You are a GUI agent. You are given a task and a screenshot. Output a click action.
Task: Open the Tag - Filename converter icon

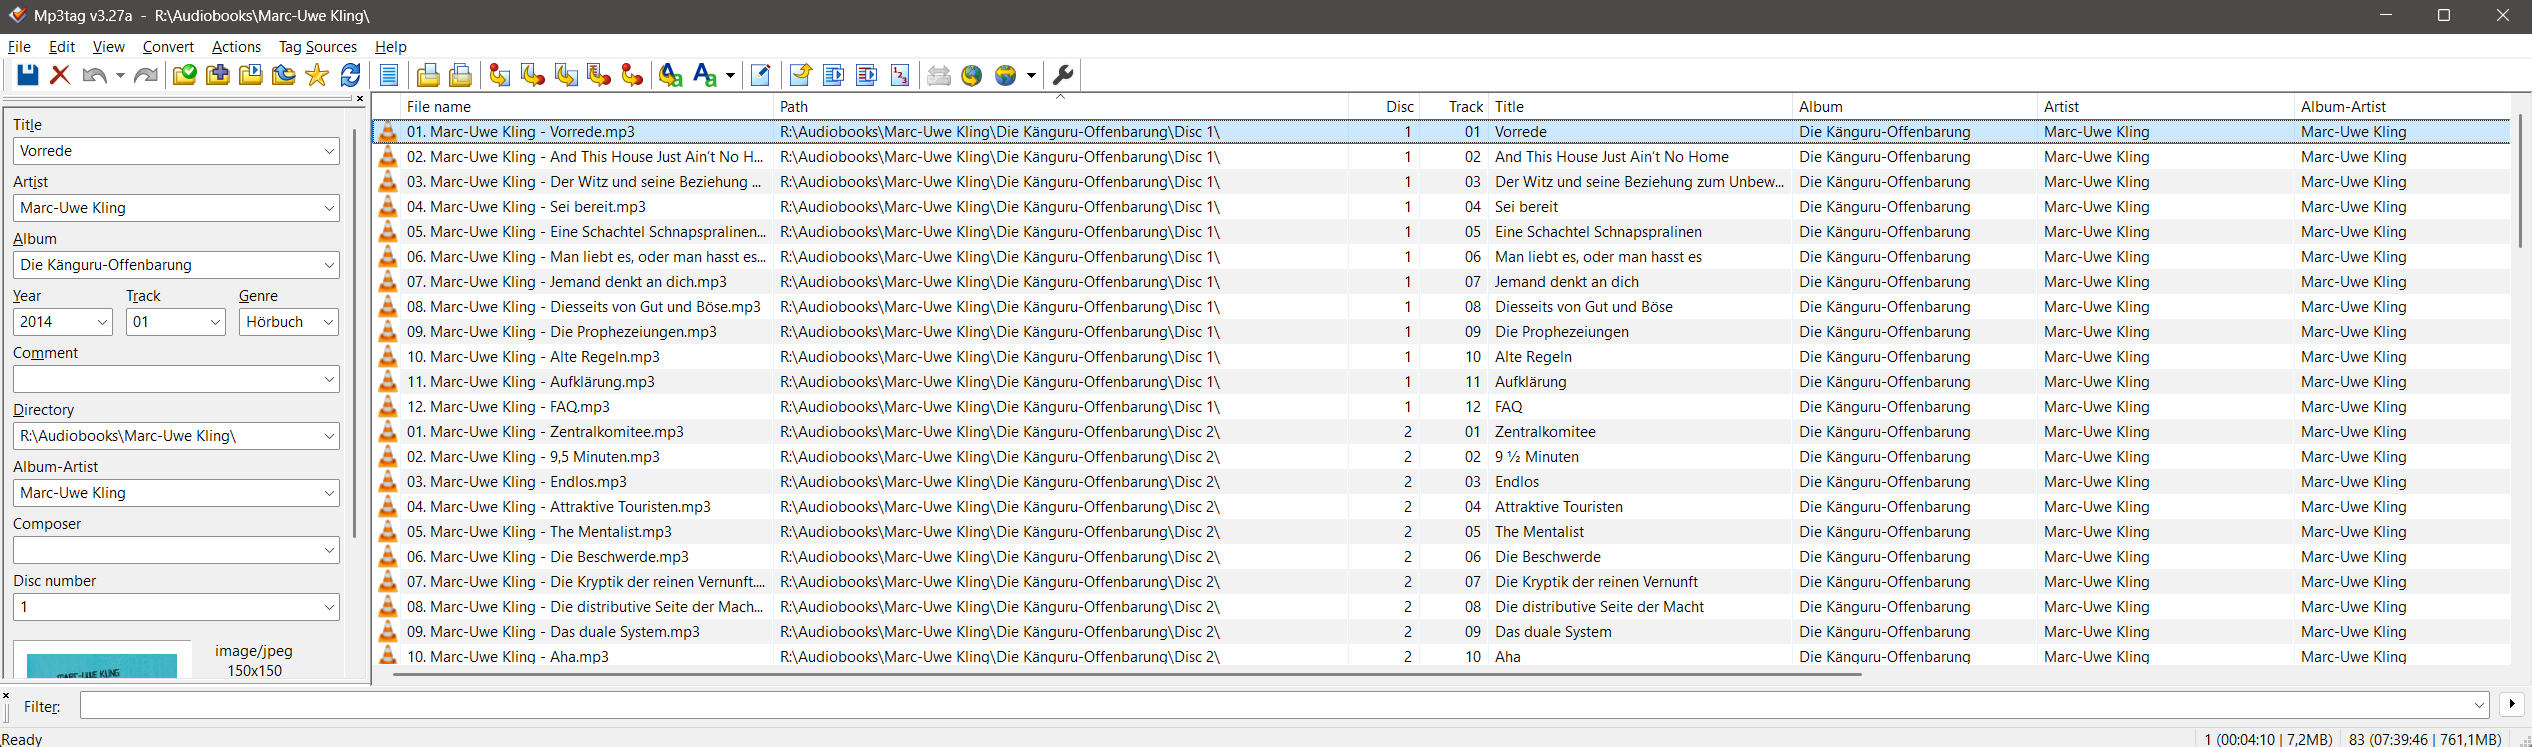click(x=500, y=75)
